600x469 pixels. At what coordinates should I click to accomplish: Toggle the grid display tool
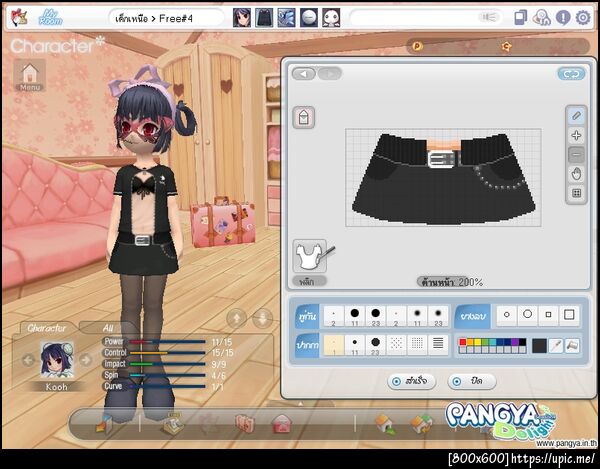click(x=576, y=193)
